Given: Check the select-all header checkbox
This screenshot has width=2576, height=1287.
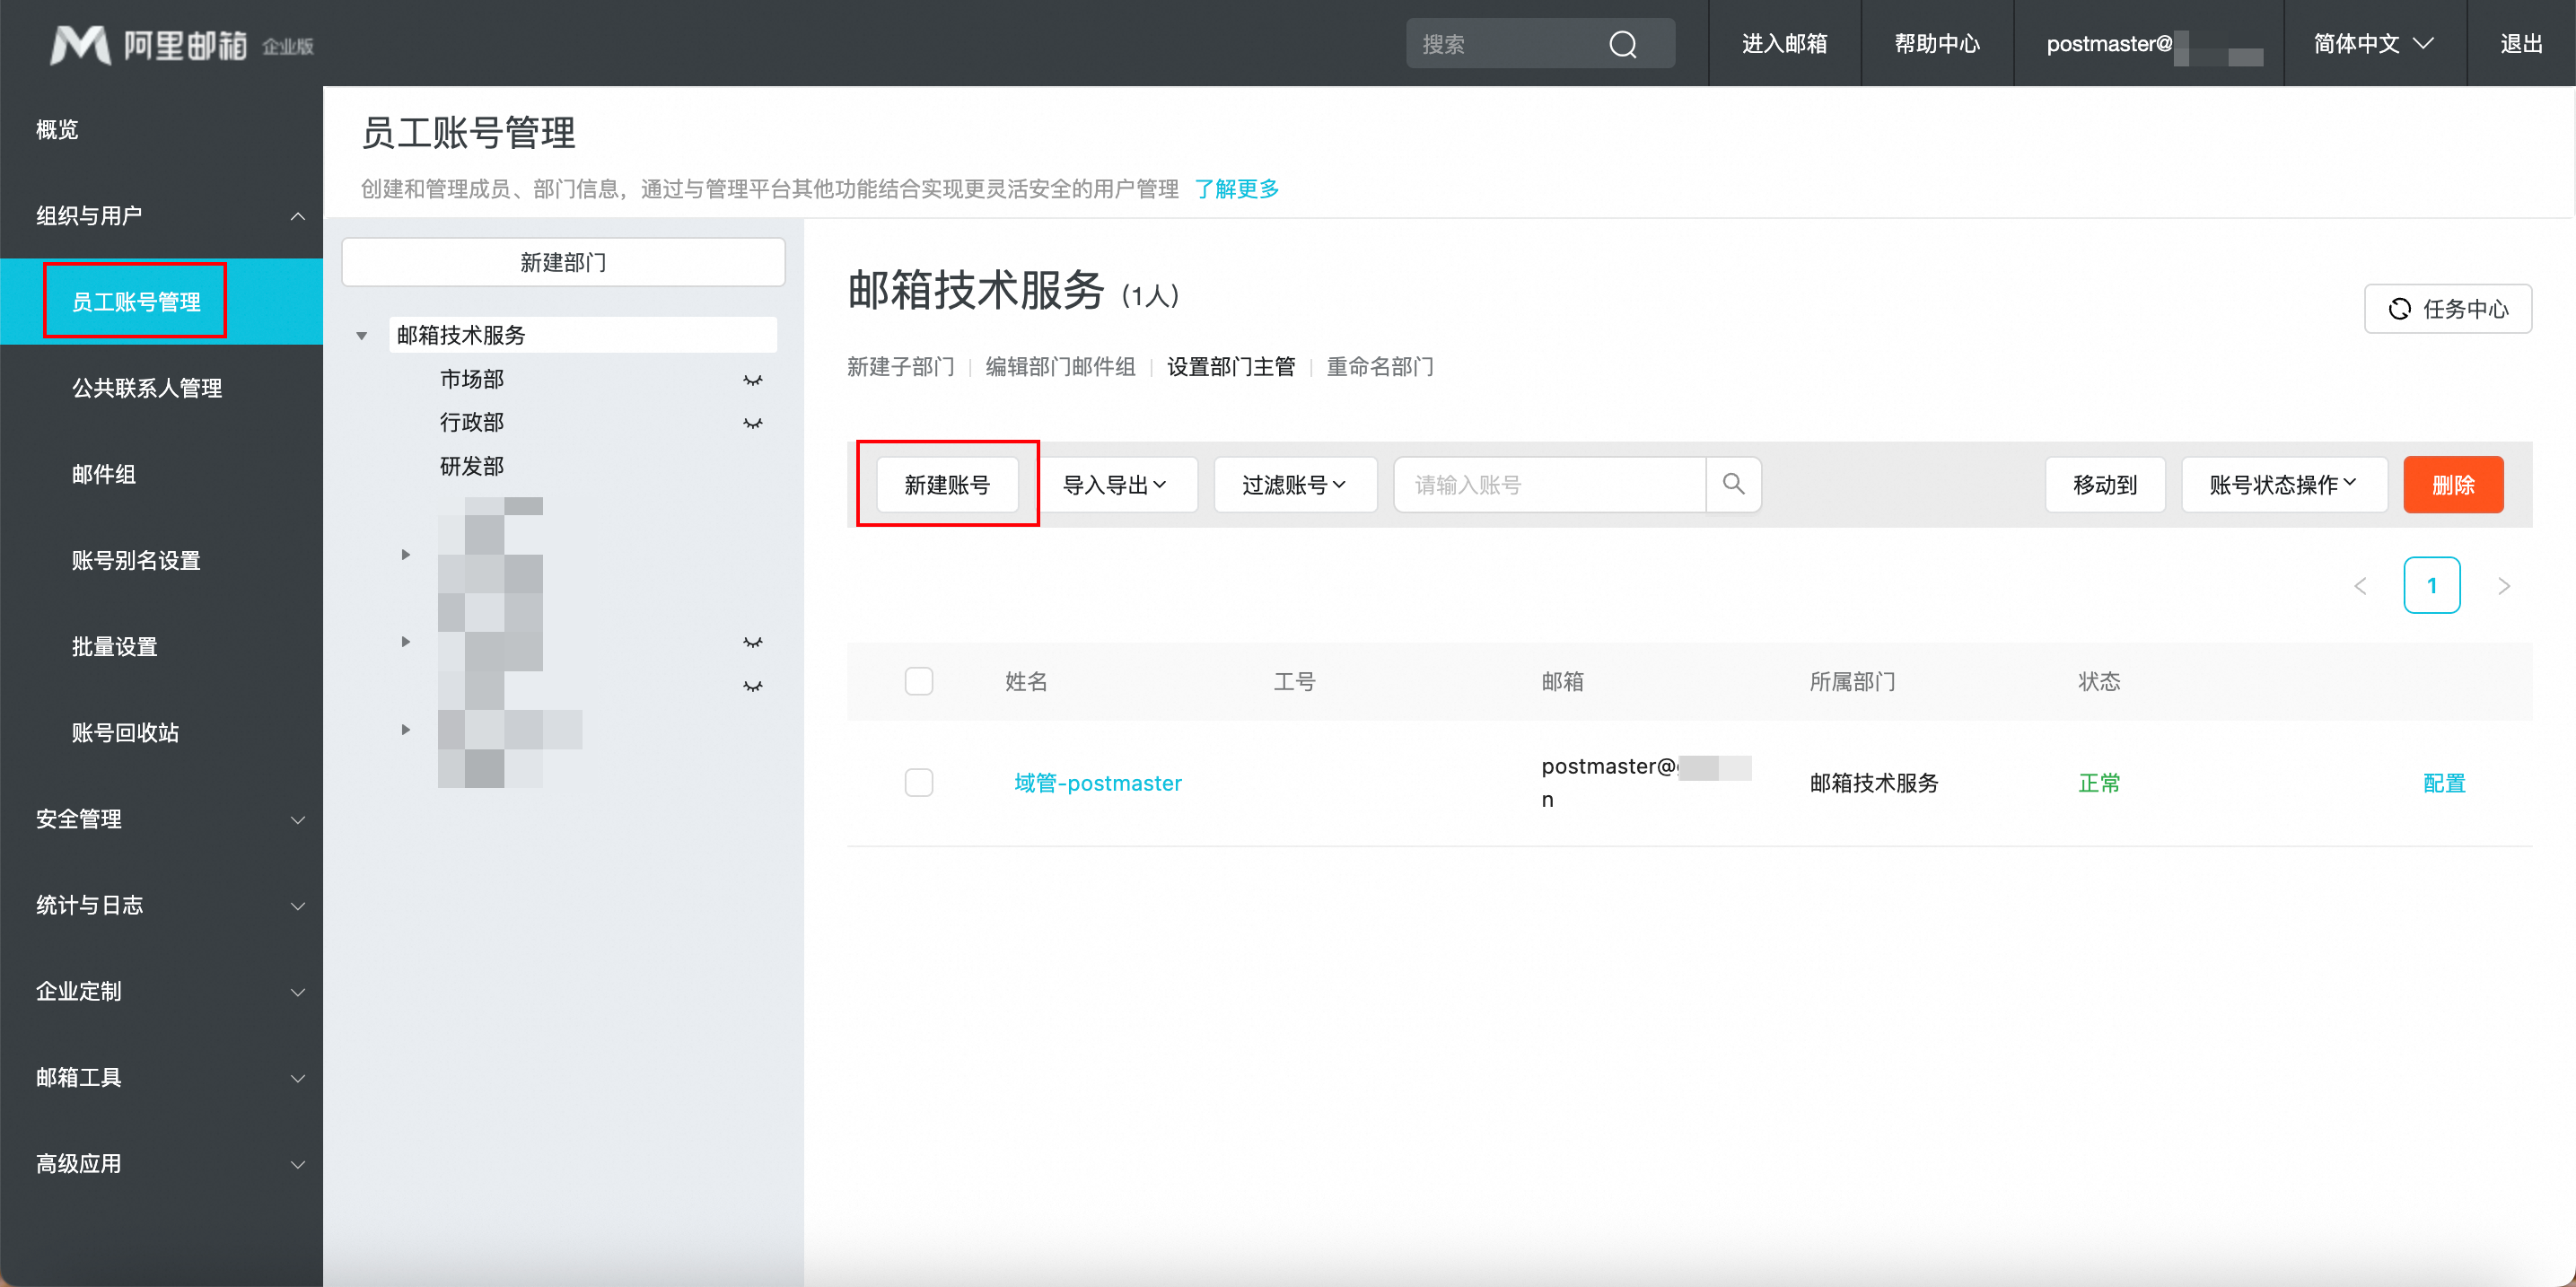Looking at the screenshot, I should click(918, 681).
